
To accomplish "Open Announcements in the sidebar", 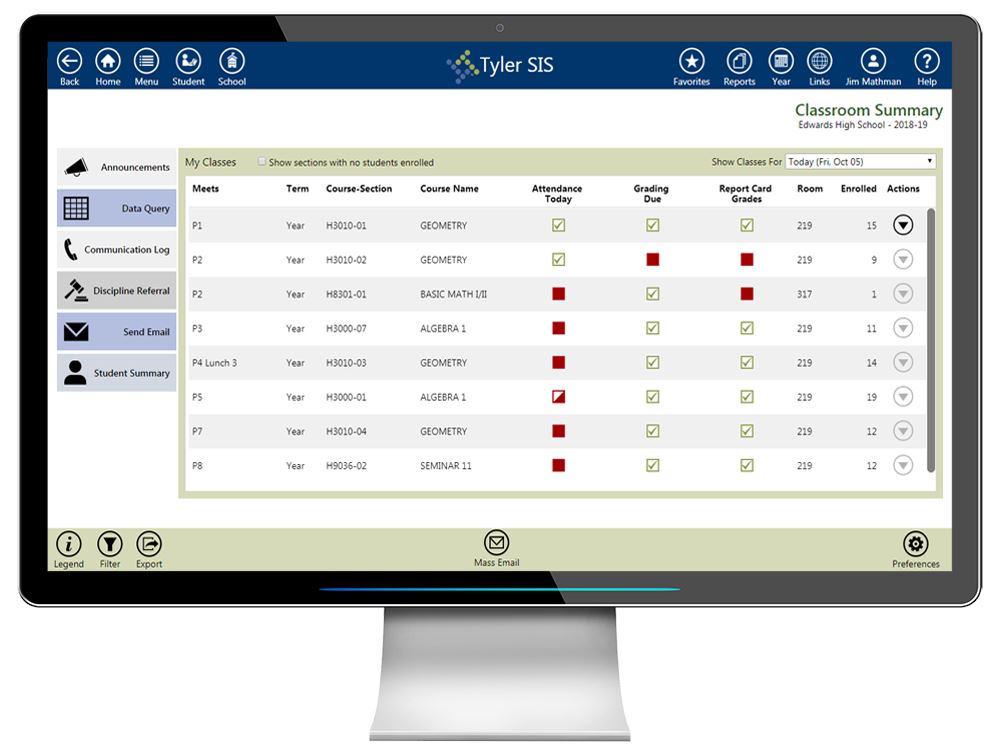I will (117, 167).
